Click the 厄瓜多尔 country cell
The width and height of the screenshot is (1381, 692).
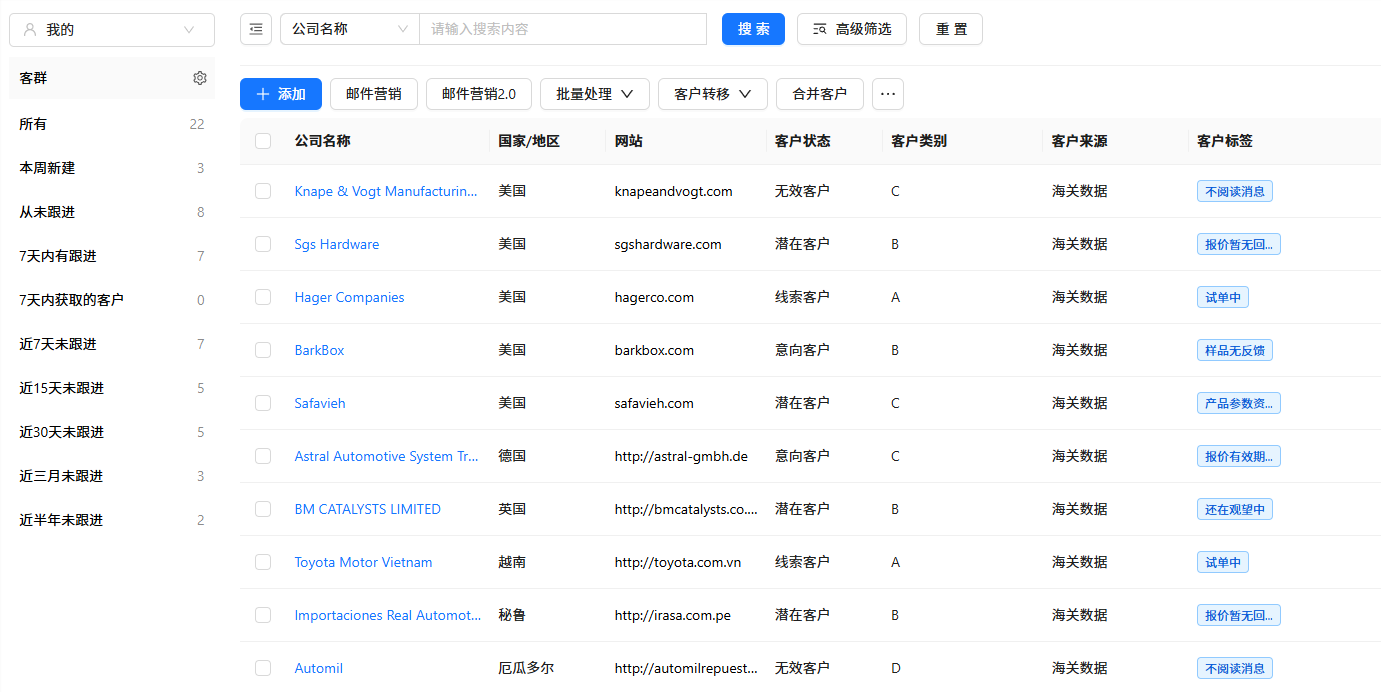pos(526,668)
